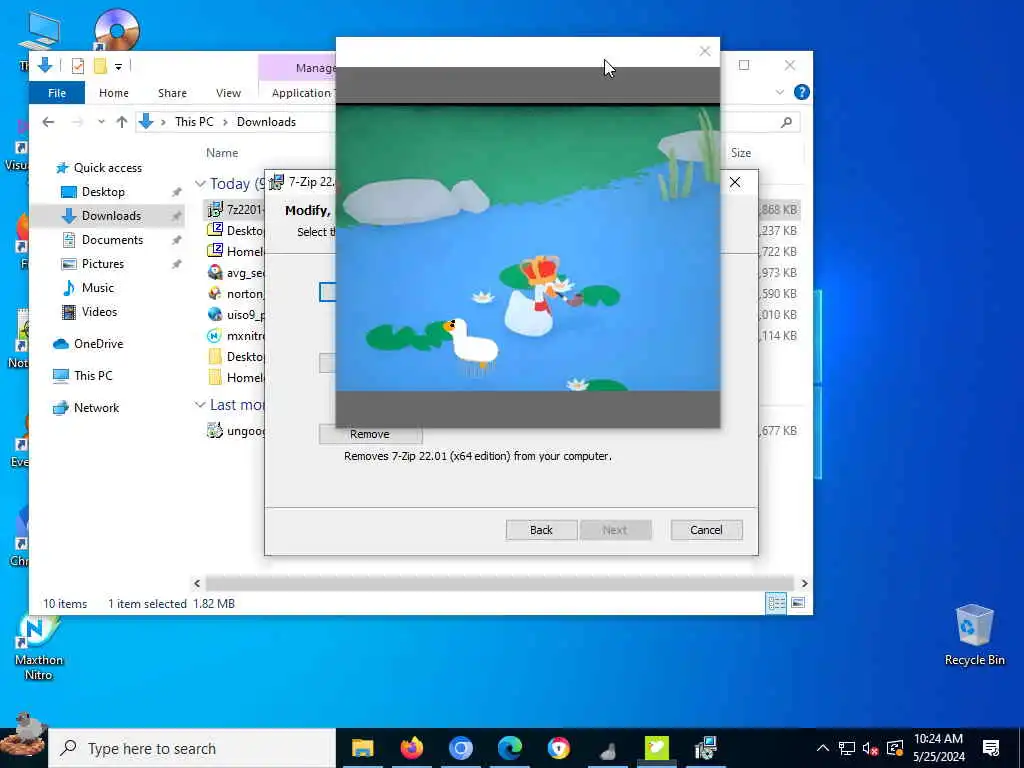This screenshot has height=768, width=1024.
Task: Sort files by the Name column
Action: (x=222, y=153)
